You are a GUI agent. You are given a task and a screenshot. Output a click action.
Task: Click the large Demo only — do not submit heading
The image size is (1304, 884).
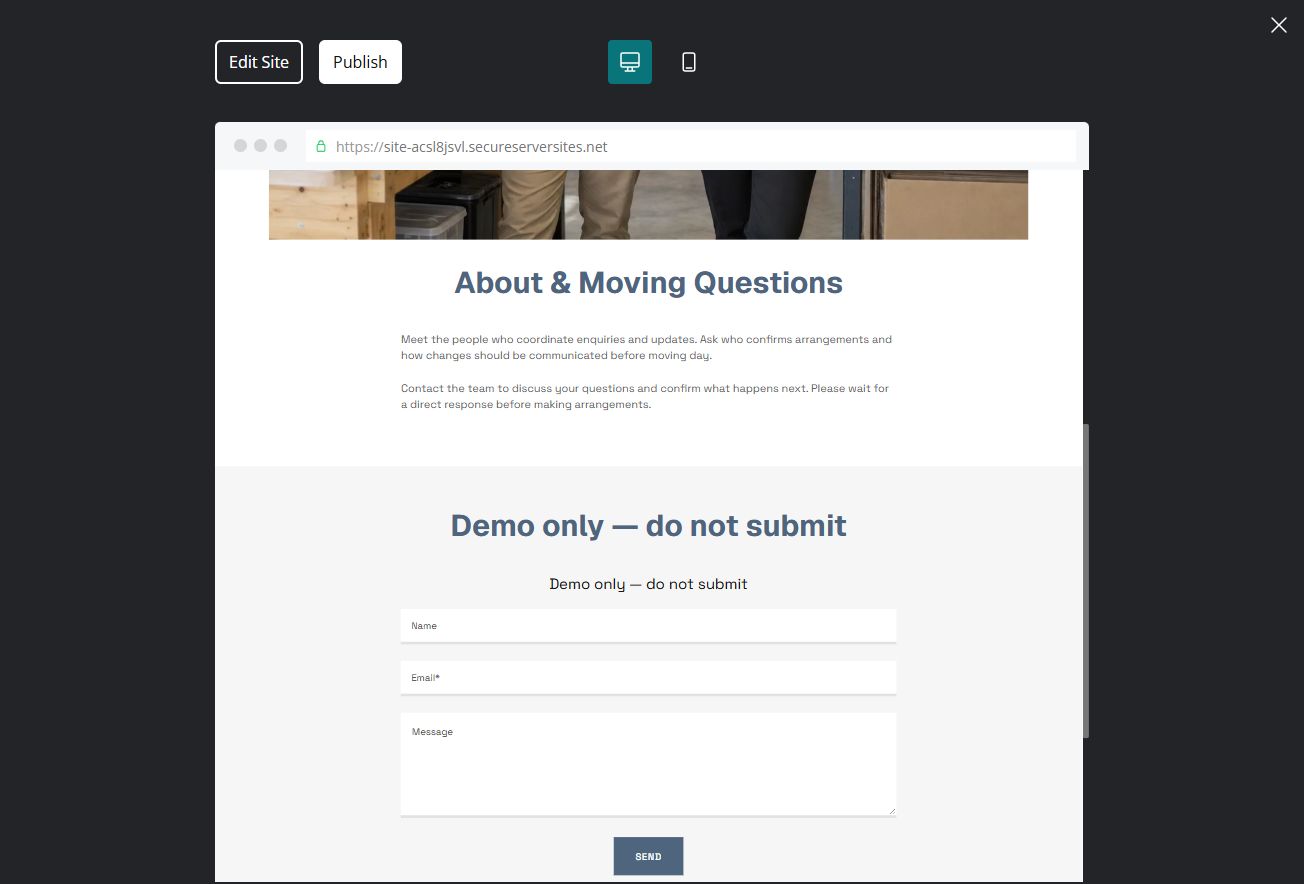tap(648, 526)
